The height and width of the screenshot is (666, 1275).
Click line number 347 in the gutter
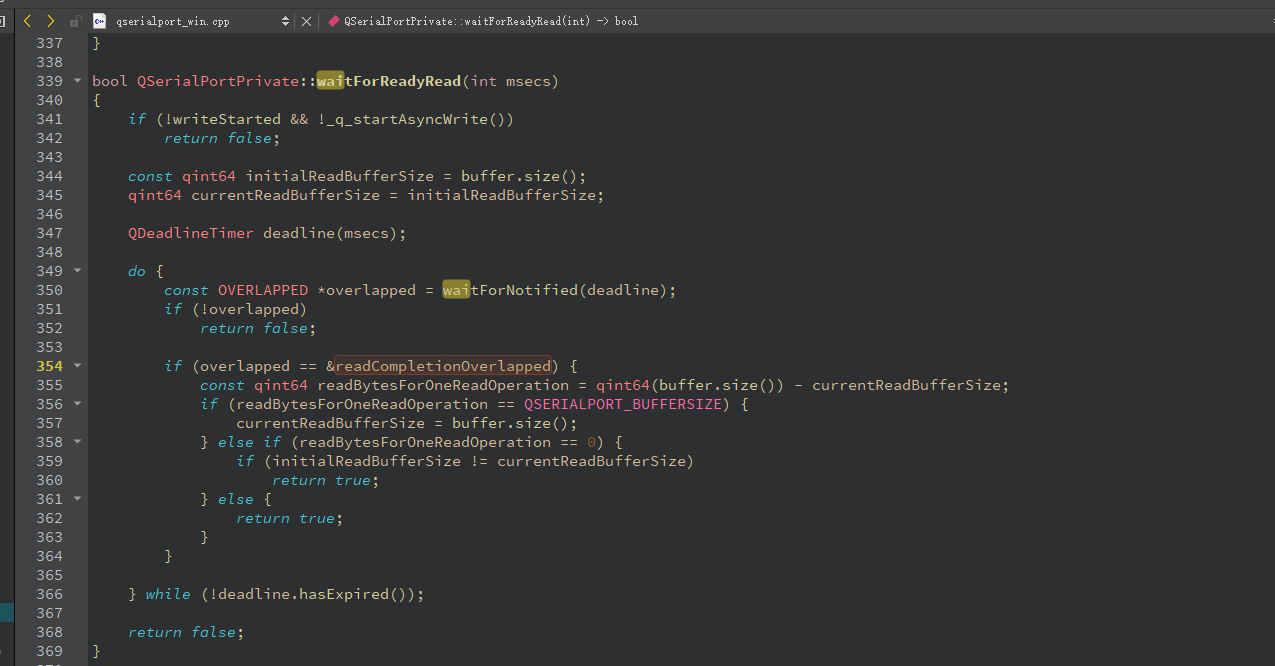[50, 233]
